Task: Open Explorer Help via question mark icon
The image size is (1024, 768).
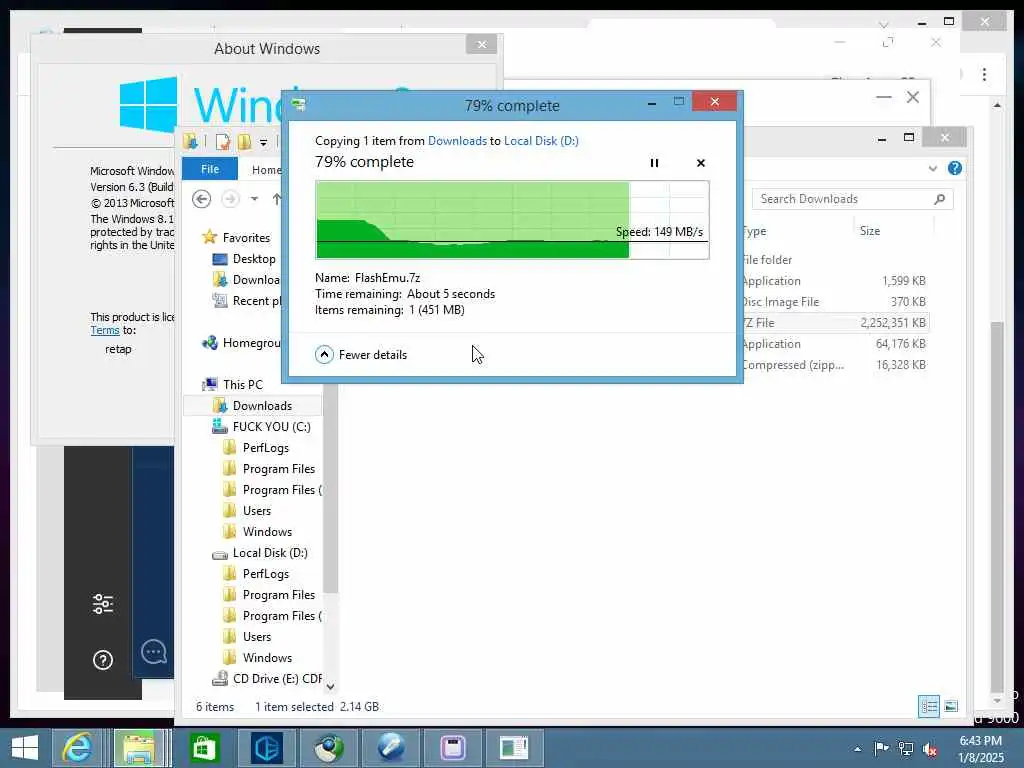Action: pos(955,168)
